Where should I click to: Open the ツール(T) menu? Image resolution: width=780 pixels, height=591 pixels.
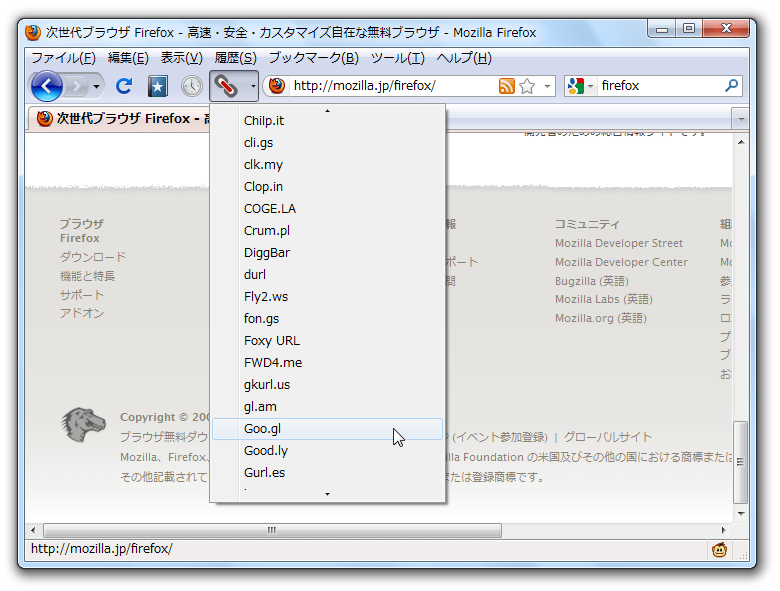point(397,58)
